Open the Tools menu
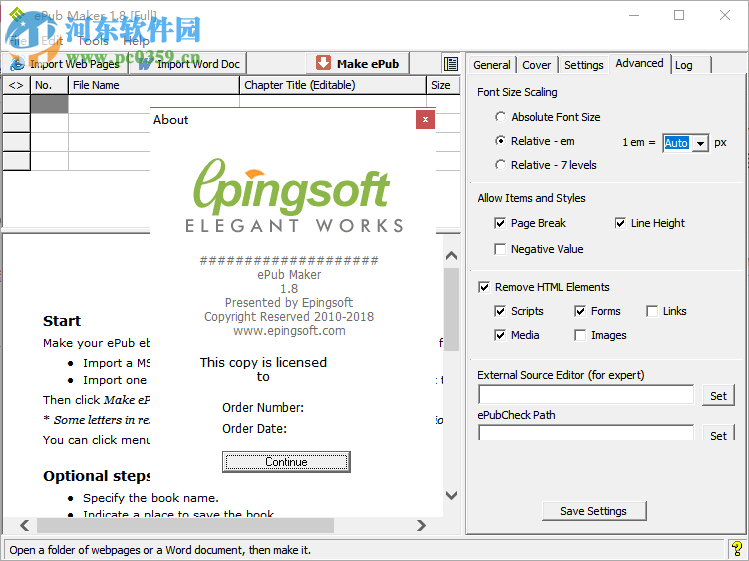 (x=93, y=41)
